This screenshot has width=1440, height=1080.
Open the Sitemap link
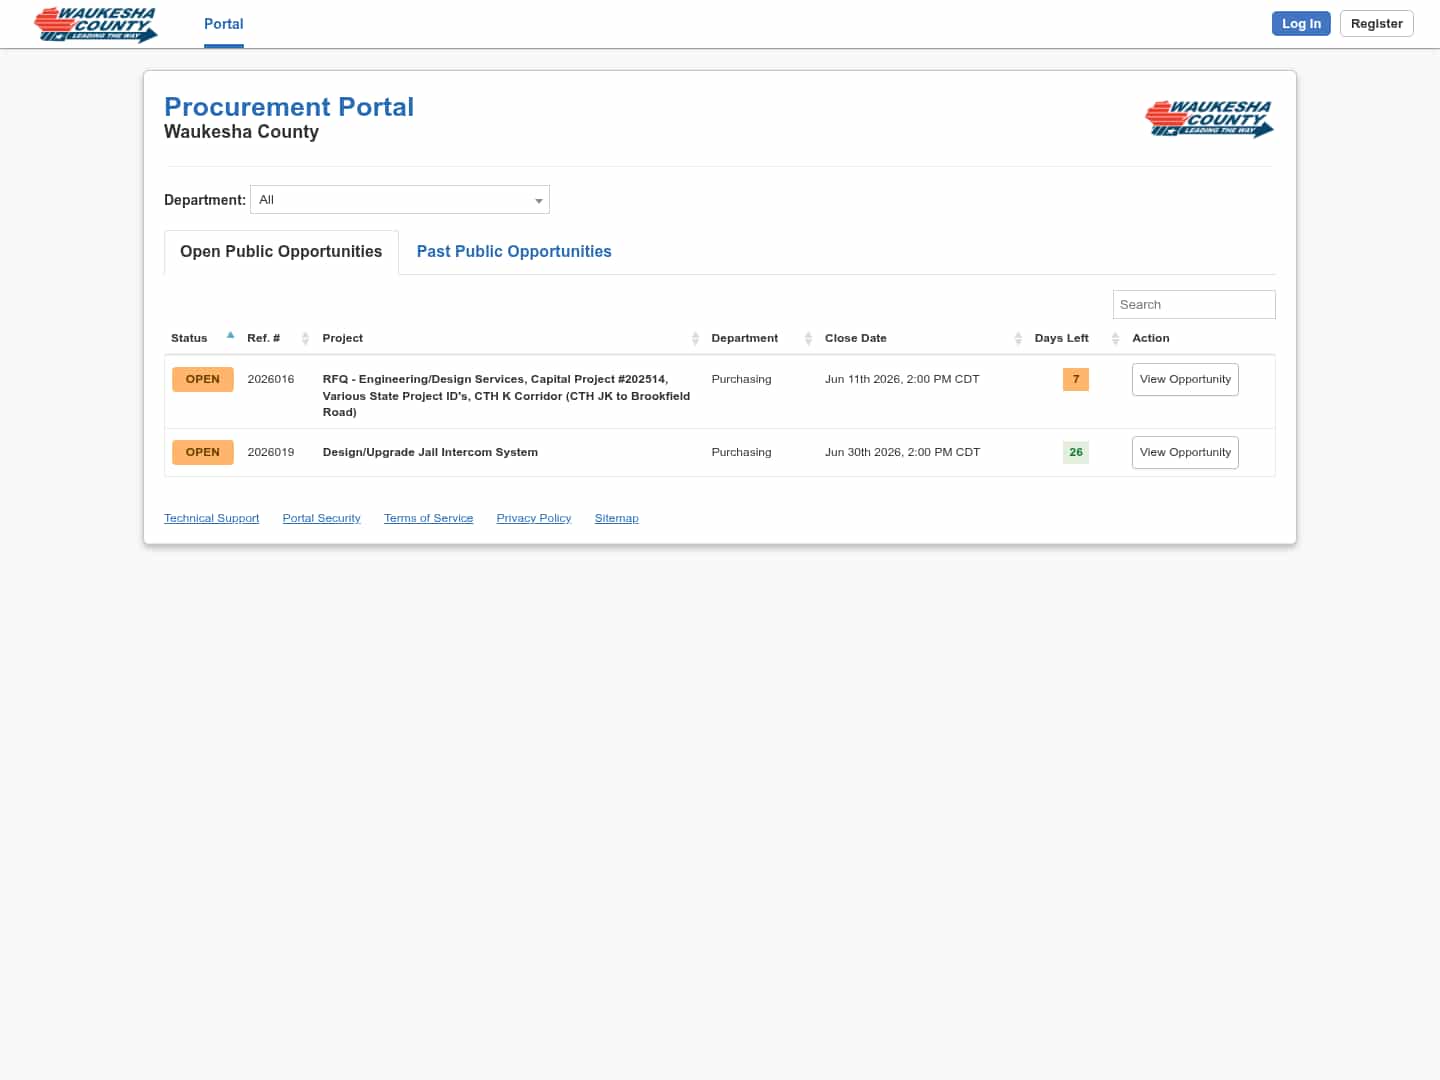616,518
